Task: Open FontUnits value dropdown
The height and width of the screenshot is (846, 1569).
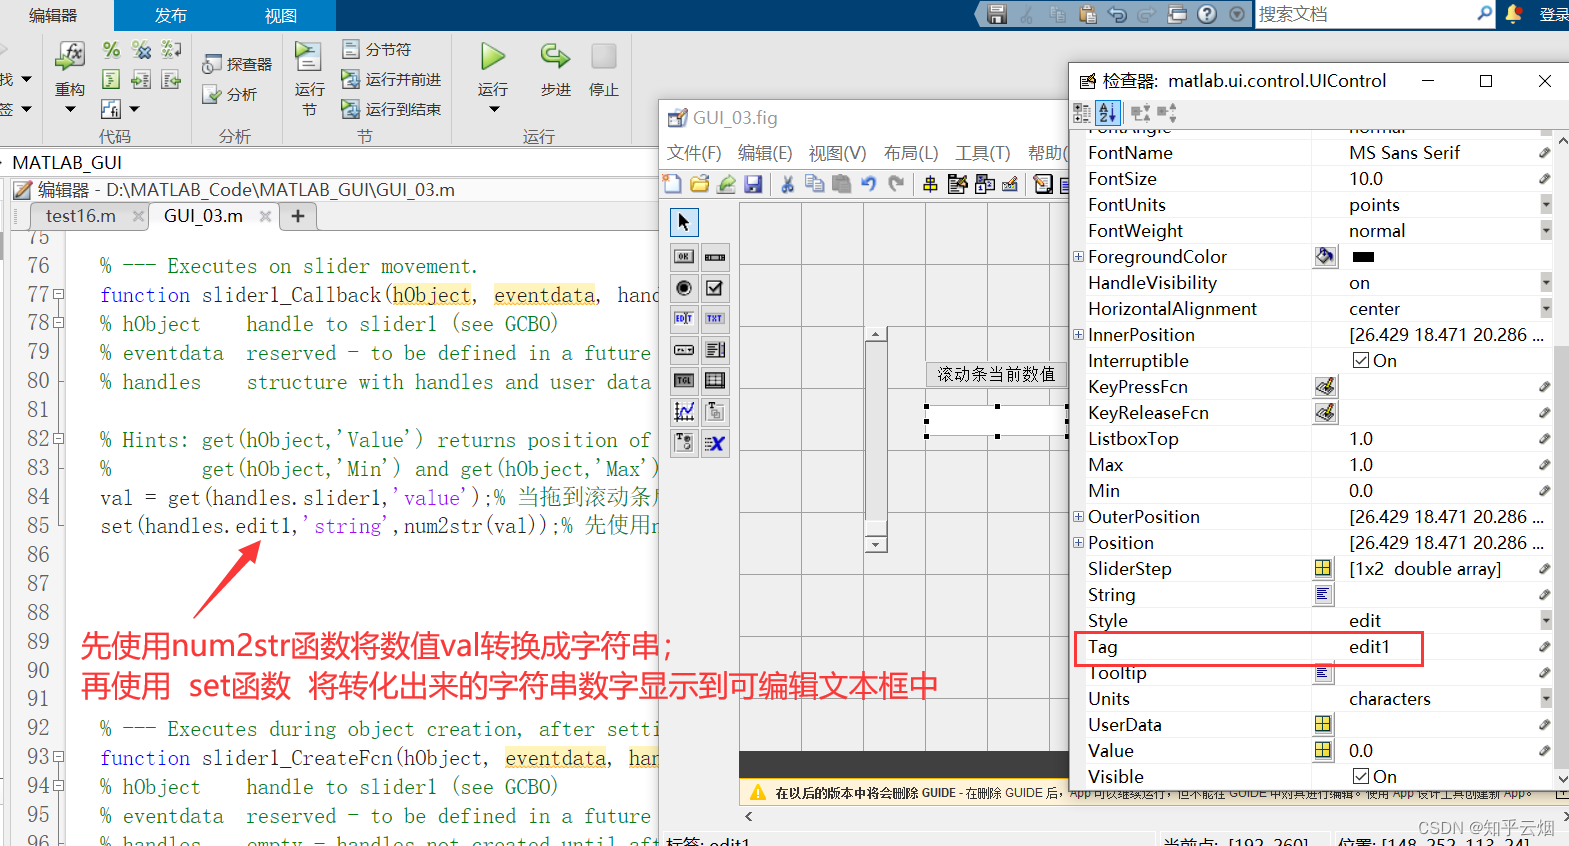Action: pos(1546,204)
